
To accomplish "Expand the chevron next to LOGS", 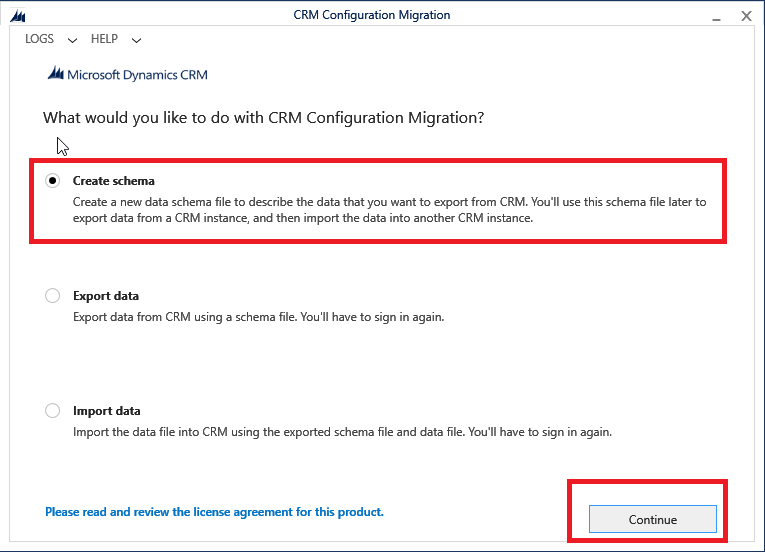I will tap(72, 40).
